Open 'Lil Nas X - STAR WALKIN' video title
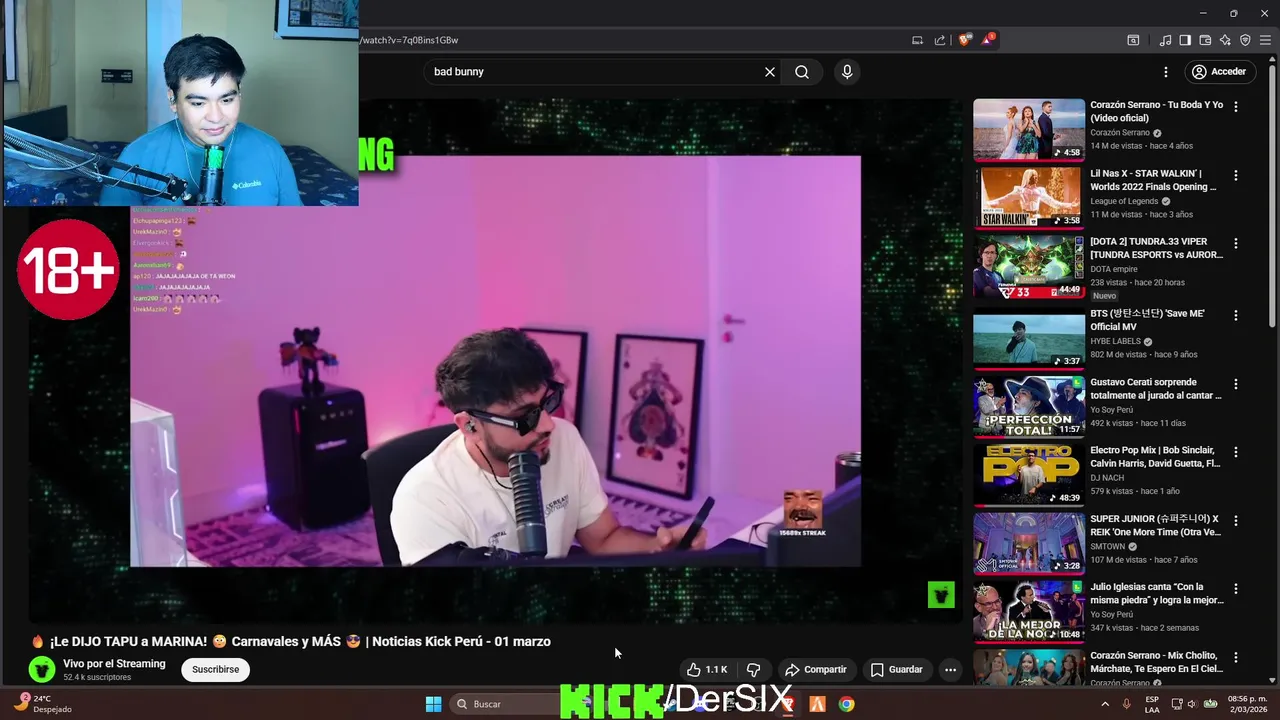 click(1153, 180)
